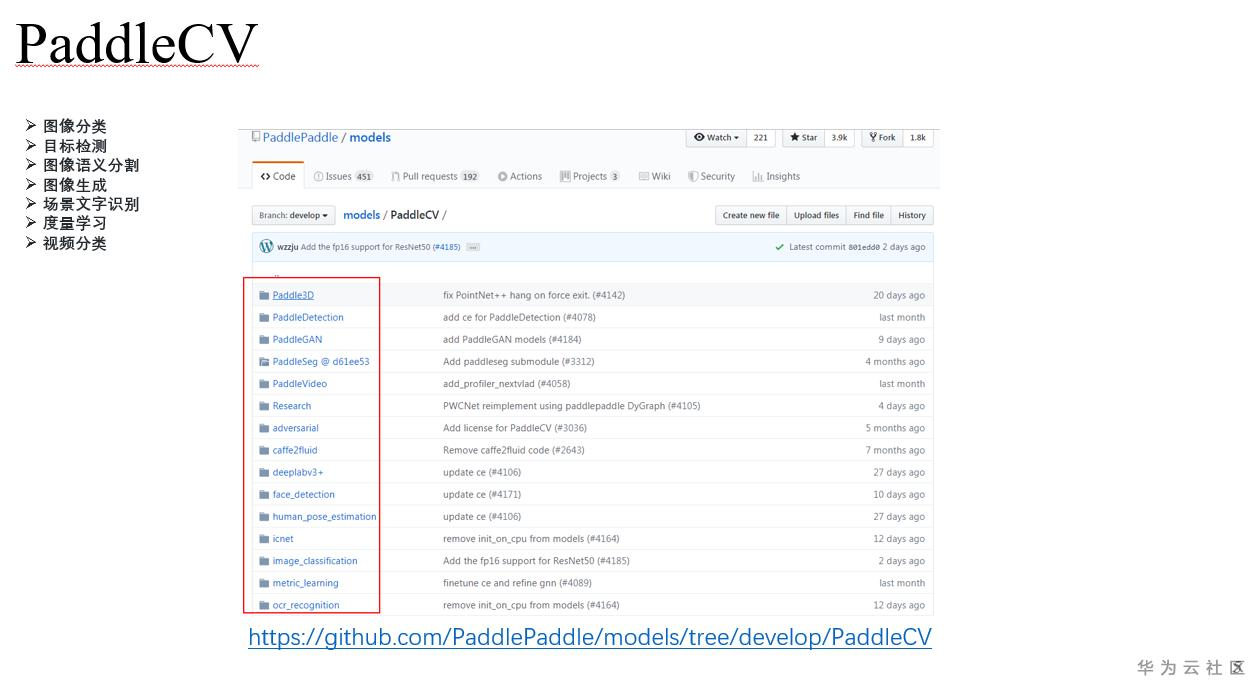Open the Wiki tab

click(x=655, y=177)
